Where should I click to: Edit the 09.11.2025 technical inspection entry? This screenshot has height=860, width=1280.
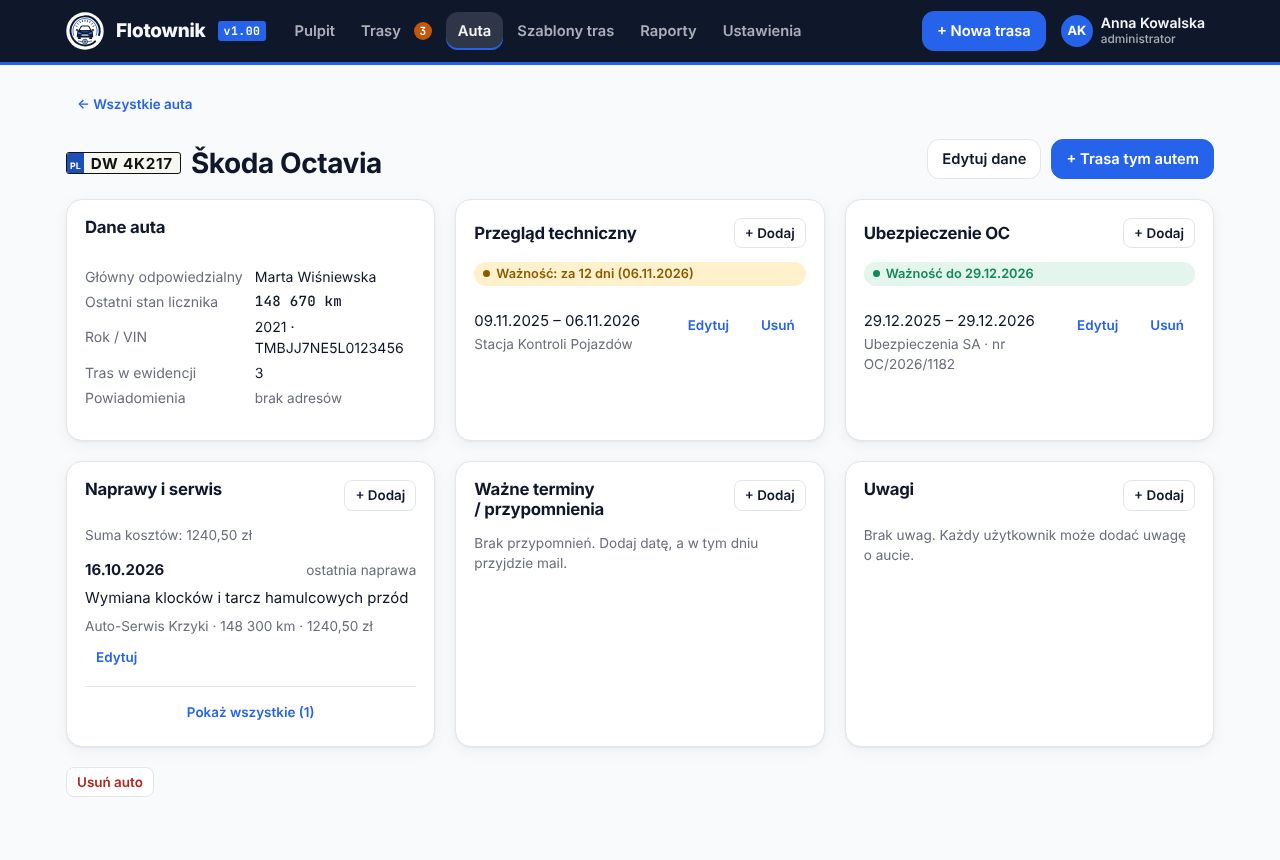(708, 325)
